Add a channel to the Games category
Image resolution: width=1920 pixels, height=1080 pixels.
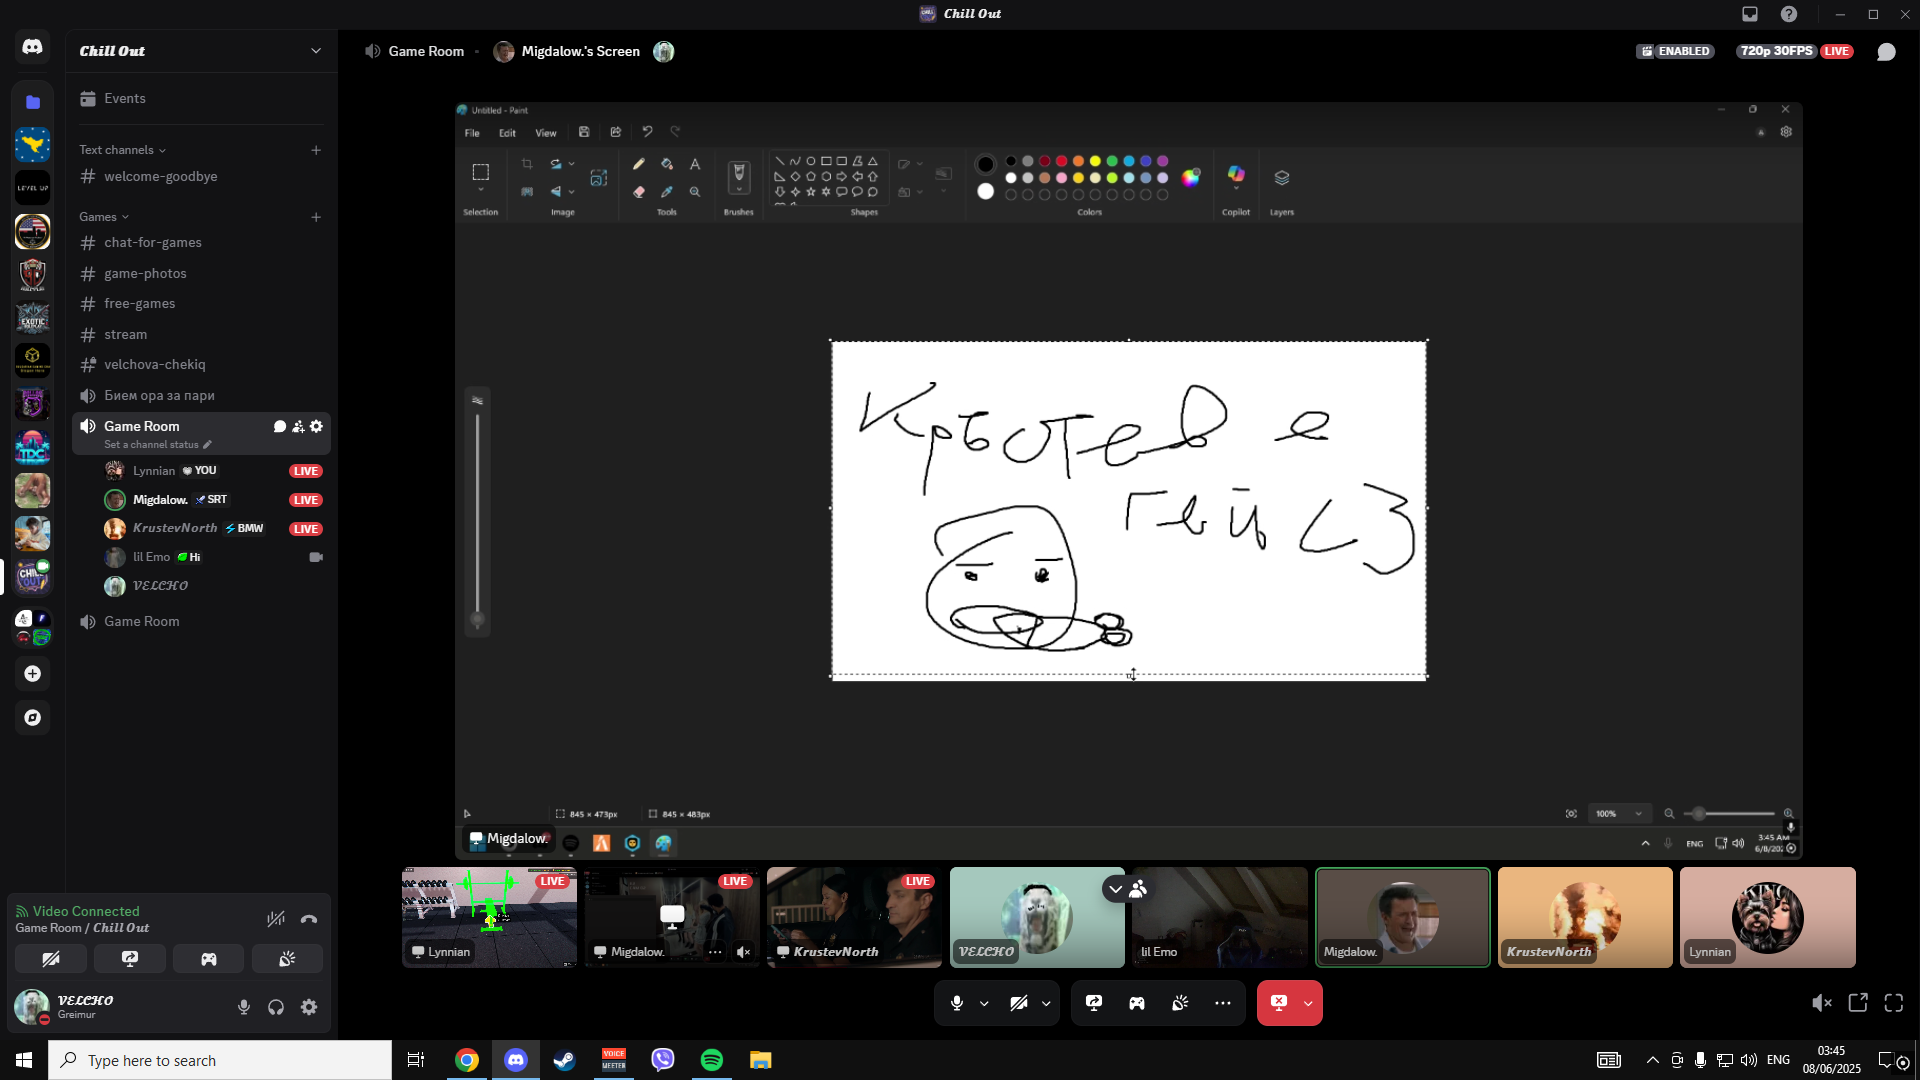[316, 217]
